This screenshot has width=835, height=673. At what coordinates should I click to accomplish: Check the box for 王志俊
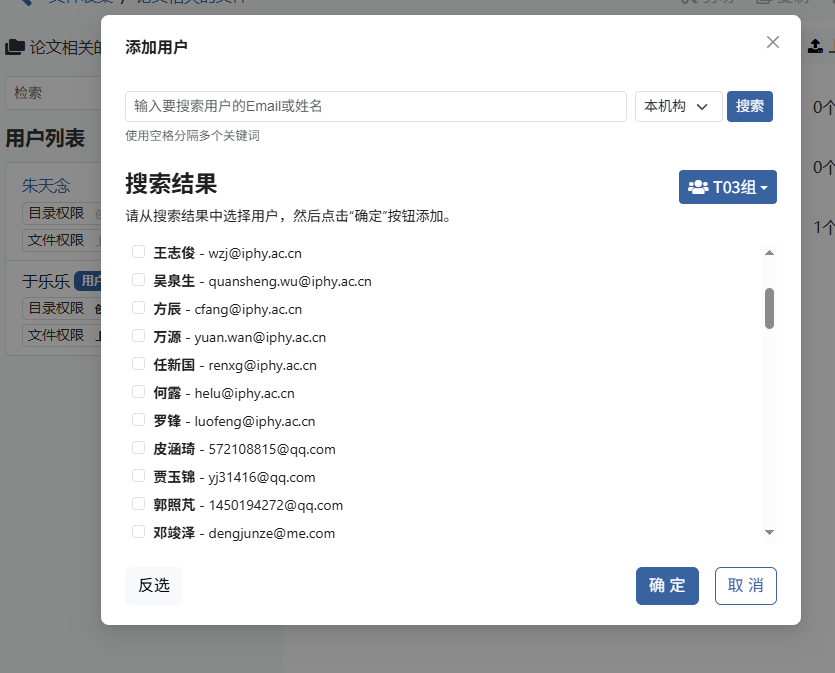tap(138, 251)
